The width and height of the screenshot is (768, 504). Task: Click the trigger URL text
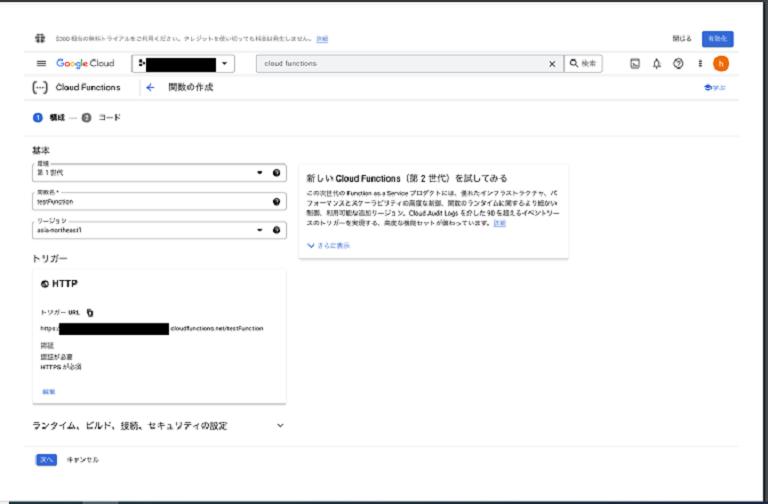(x=152, y=328)
